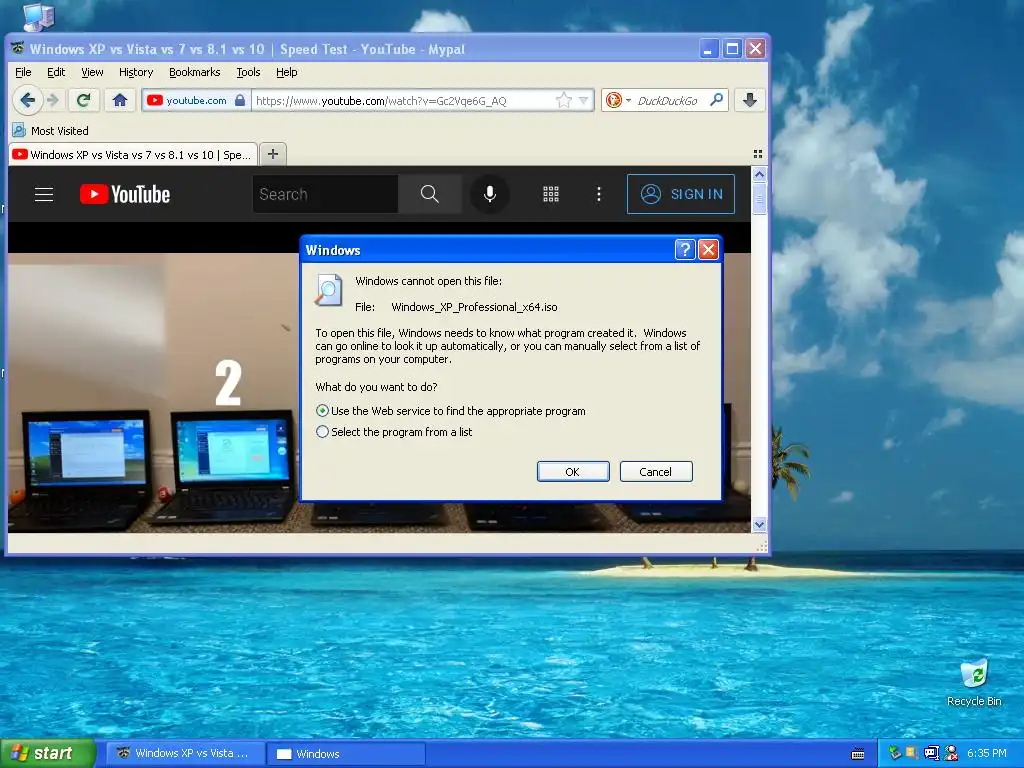
Task: Click the forward navigation arrow
Action: pos(54,101)
